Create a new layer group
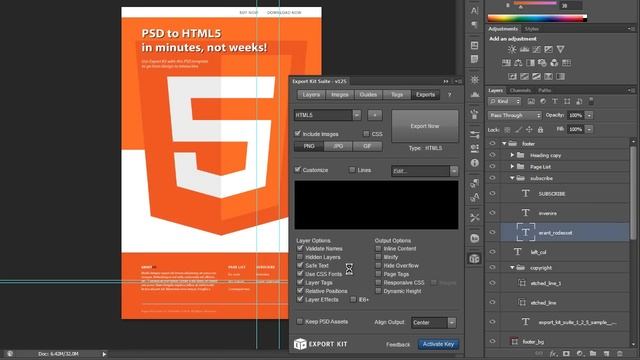Viewport: 640px width, 360px height. 593,354
